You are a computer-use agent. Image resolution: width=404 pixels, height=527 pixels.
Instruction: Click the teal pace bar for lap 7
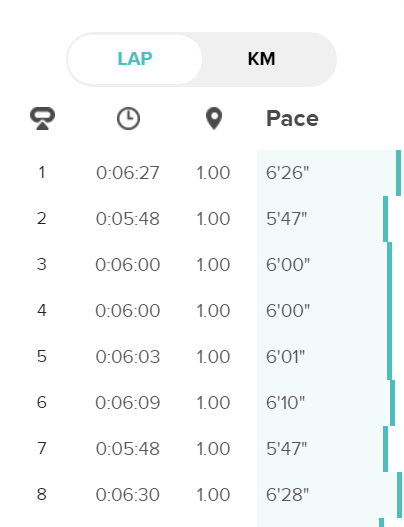click(x=386, y=449)
